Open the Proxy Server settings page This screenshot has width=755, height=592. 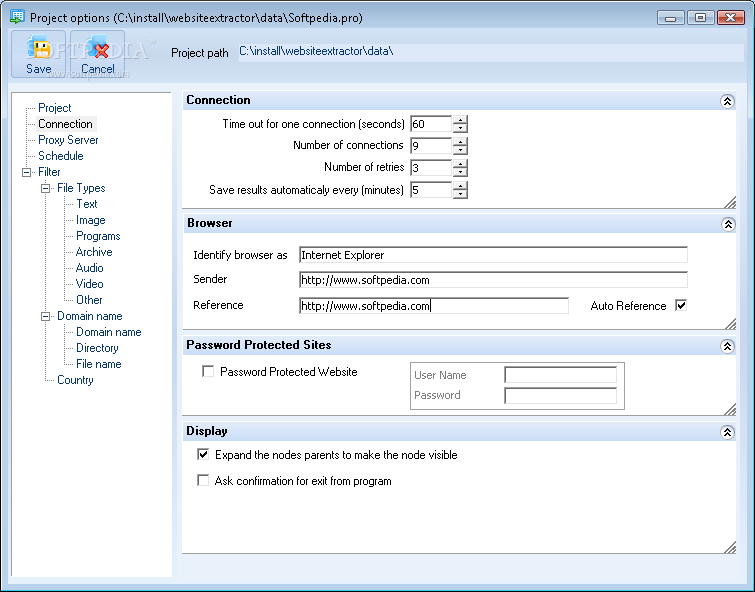tap(68, 140)
